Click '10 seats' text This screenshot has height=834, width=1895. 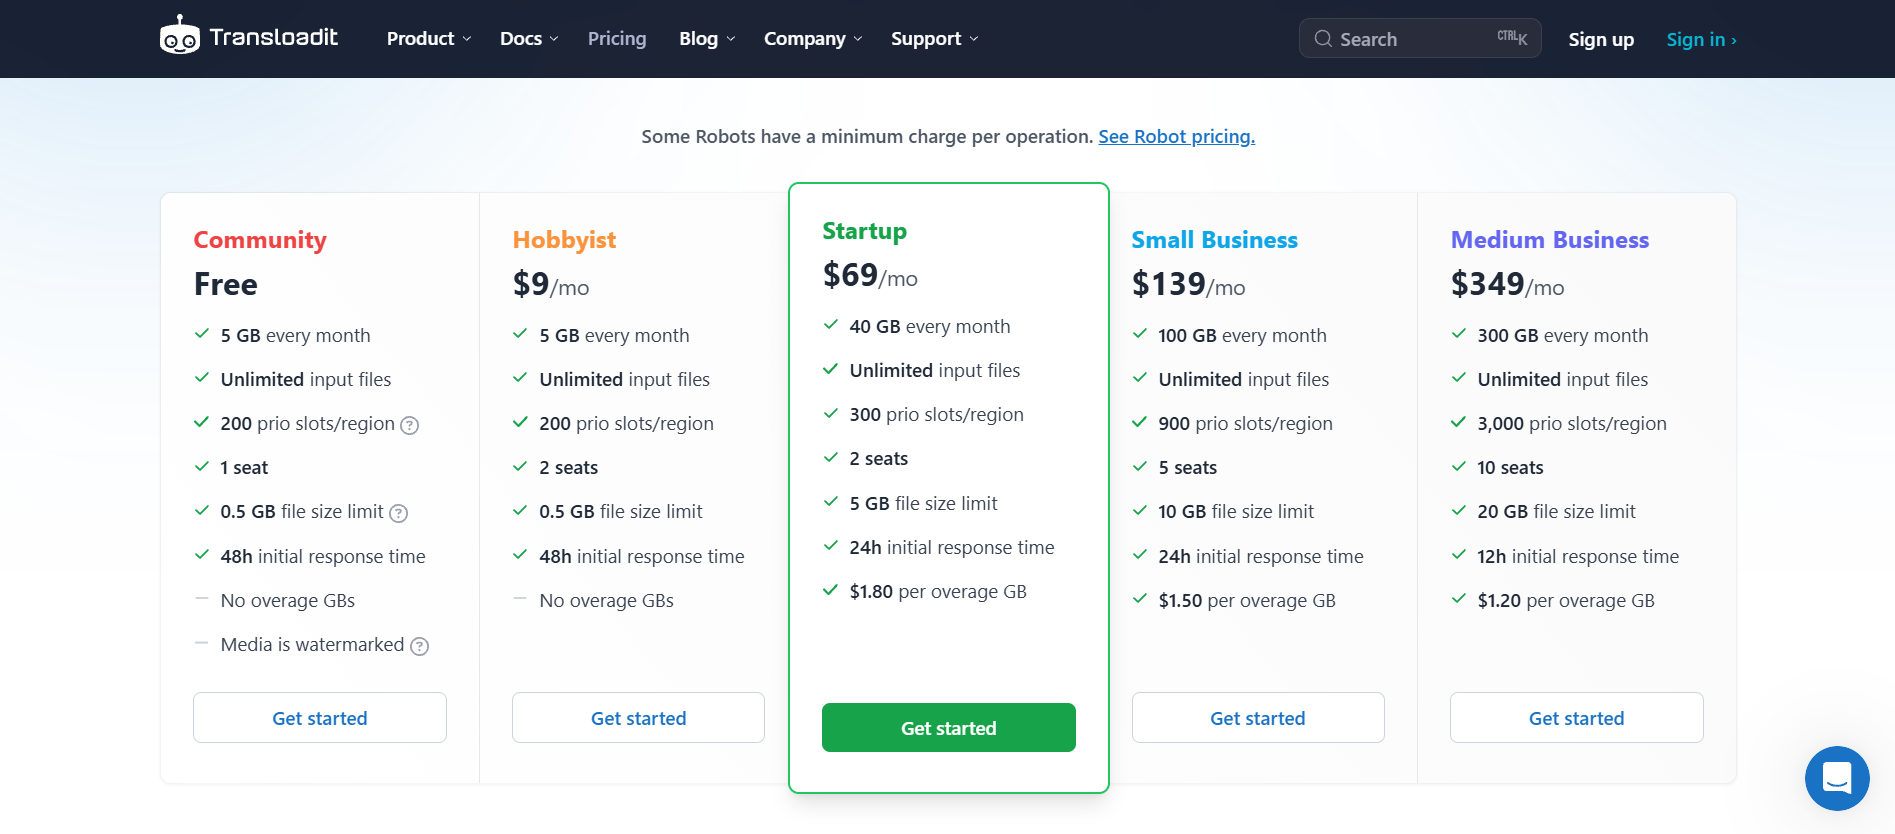(1510, 468)
